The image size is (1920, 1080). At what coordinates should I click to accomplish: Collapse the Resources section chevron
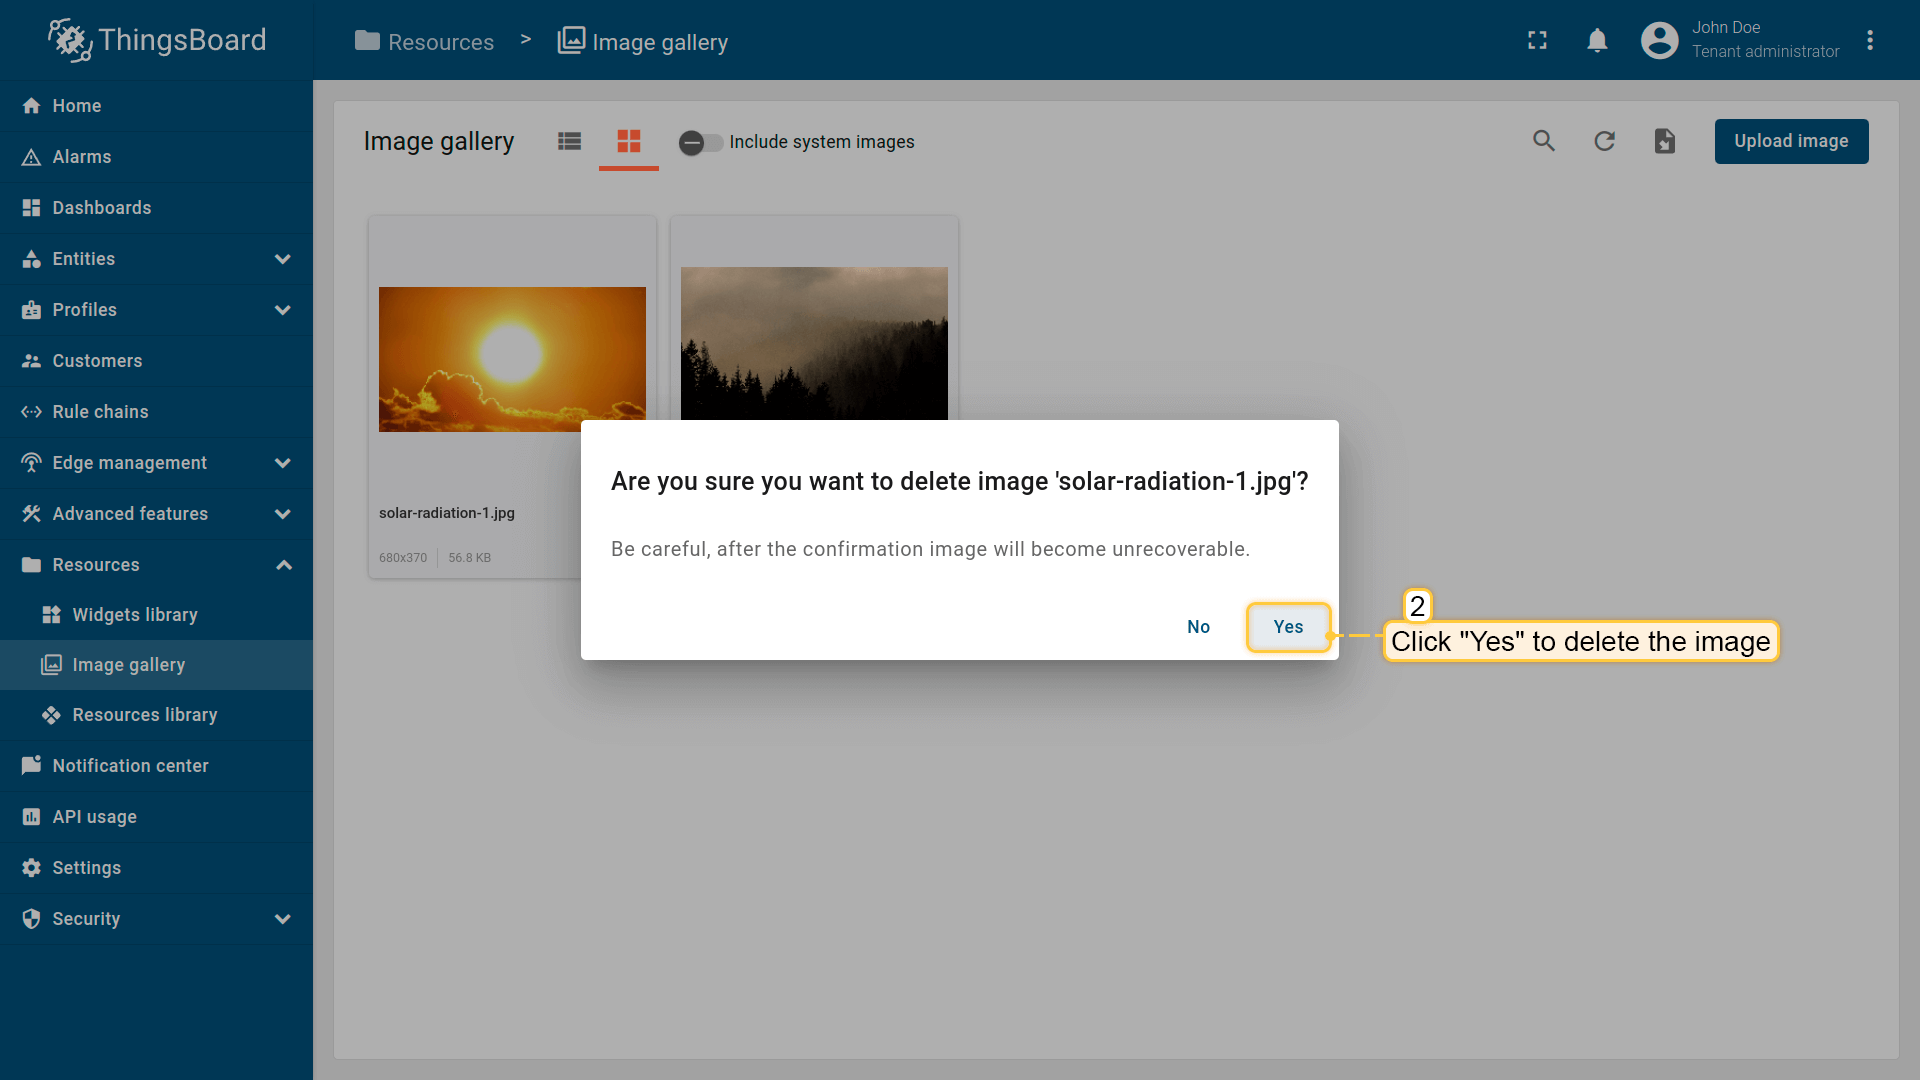pos(283,565)
